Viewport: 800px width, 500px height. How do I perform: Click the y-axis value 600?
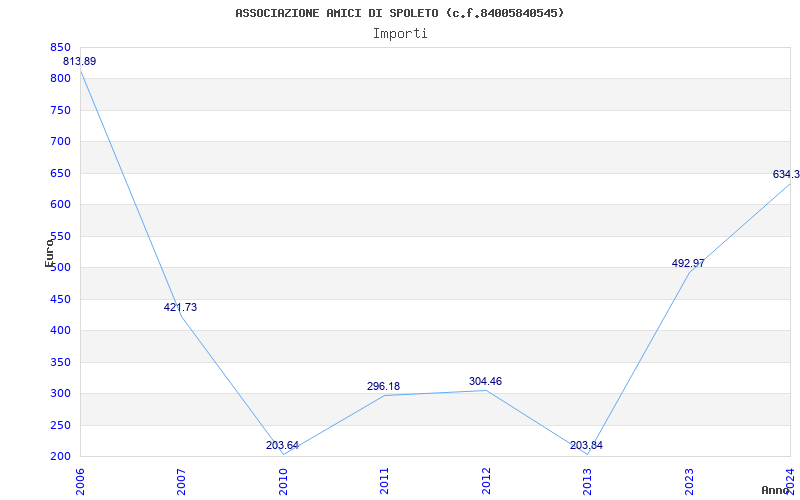[60, 205]
